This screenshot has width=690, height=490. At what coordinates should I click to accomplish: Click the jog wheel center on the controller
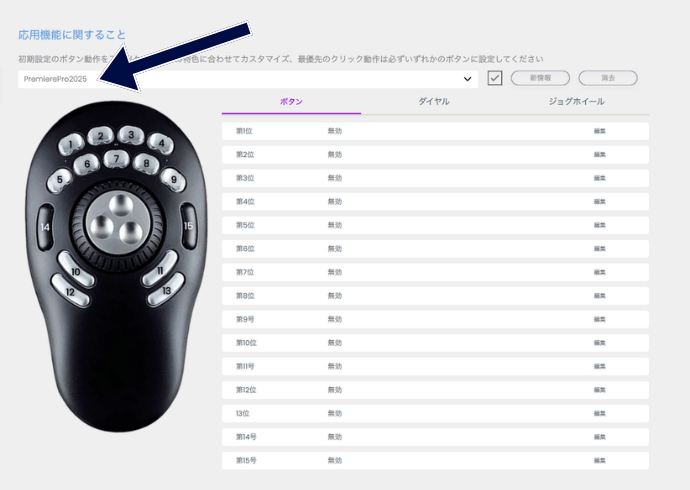116,219
